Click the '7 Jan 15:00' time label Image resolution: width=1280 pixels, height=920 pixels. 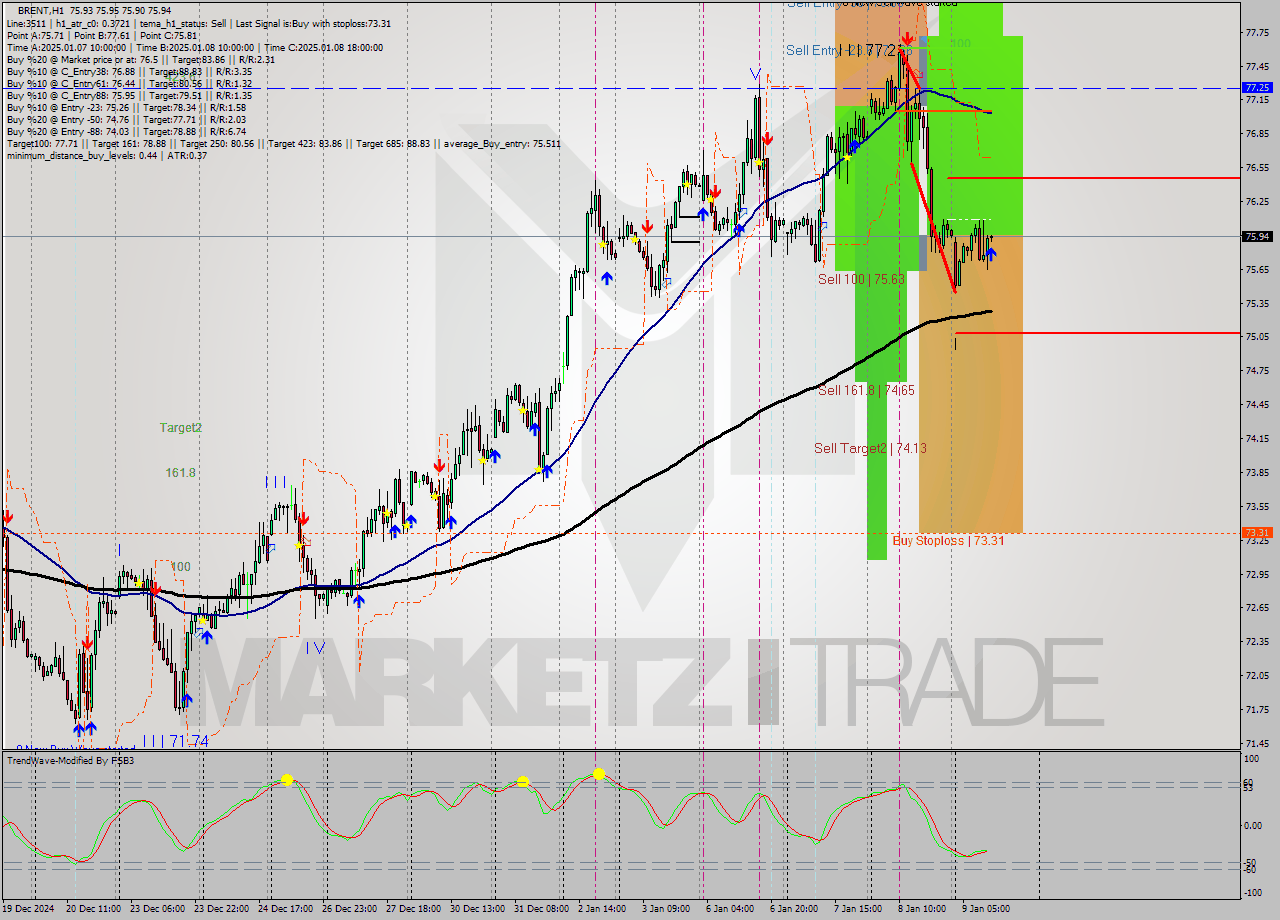pos(858,909)
